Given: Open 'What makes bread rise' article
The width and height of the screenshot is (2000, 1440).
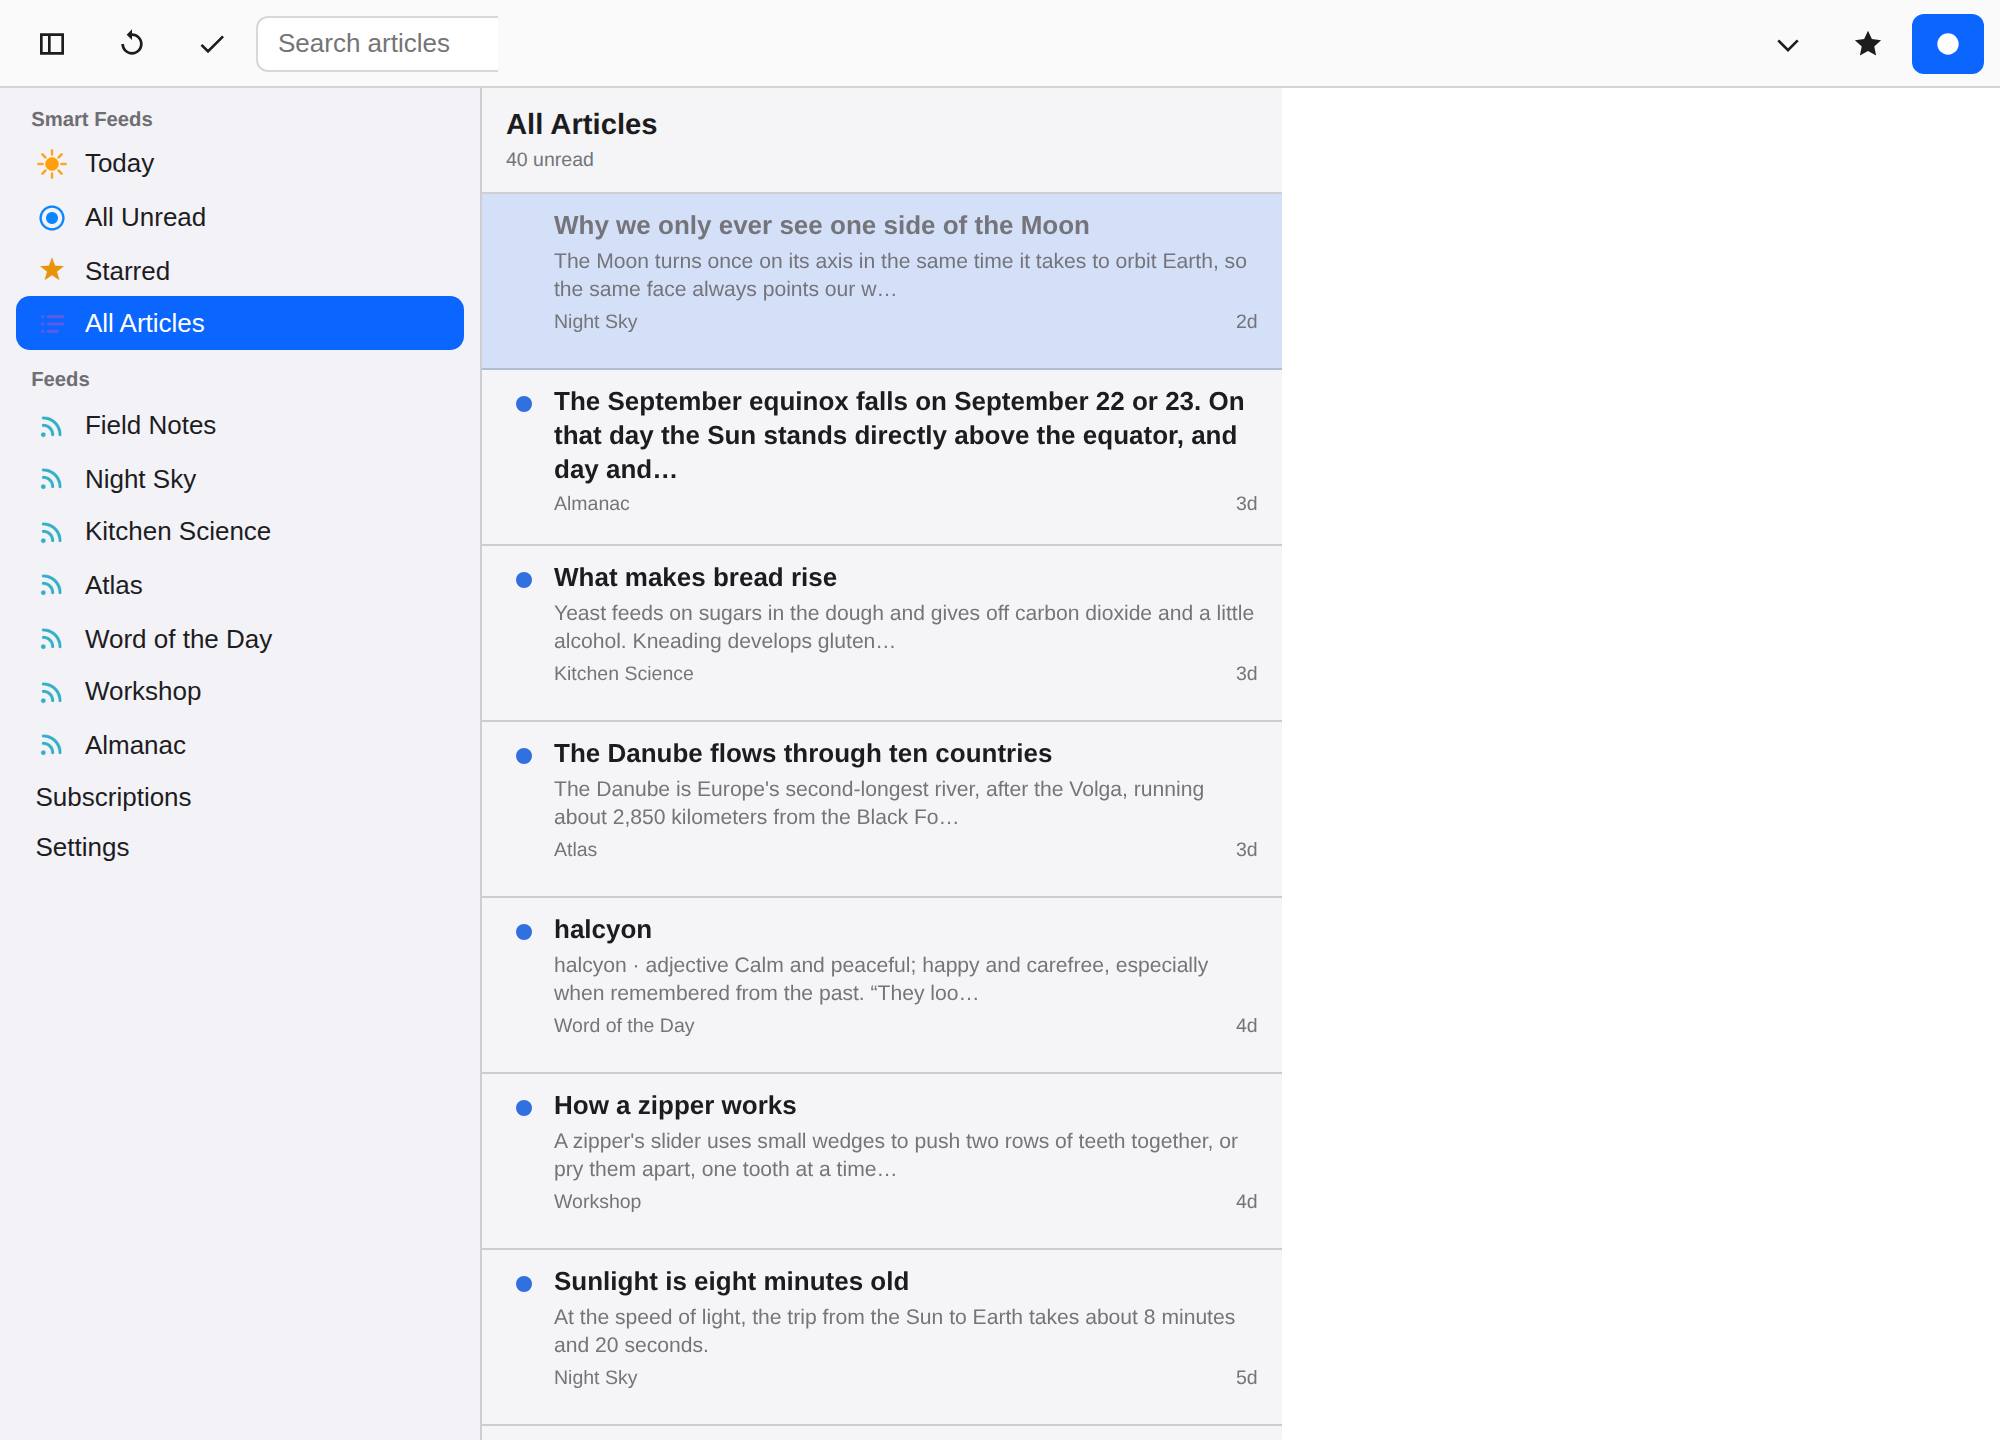Looking at the screenshot, I should [x=882, y=633].
